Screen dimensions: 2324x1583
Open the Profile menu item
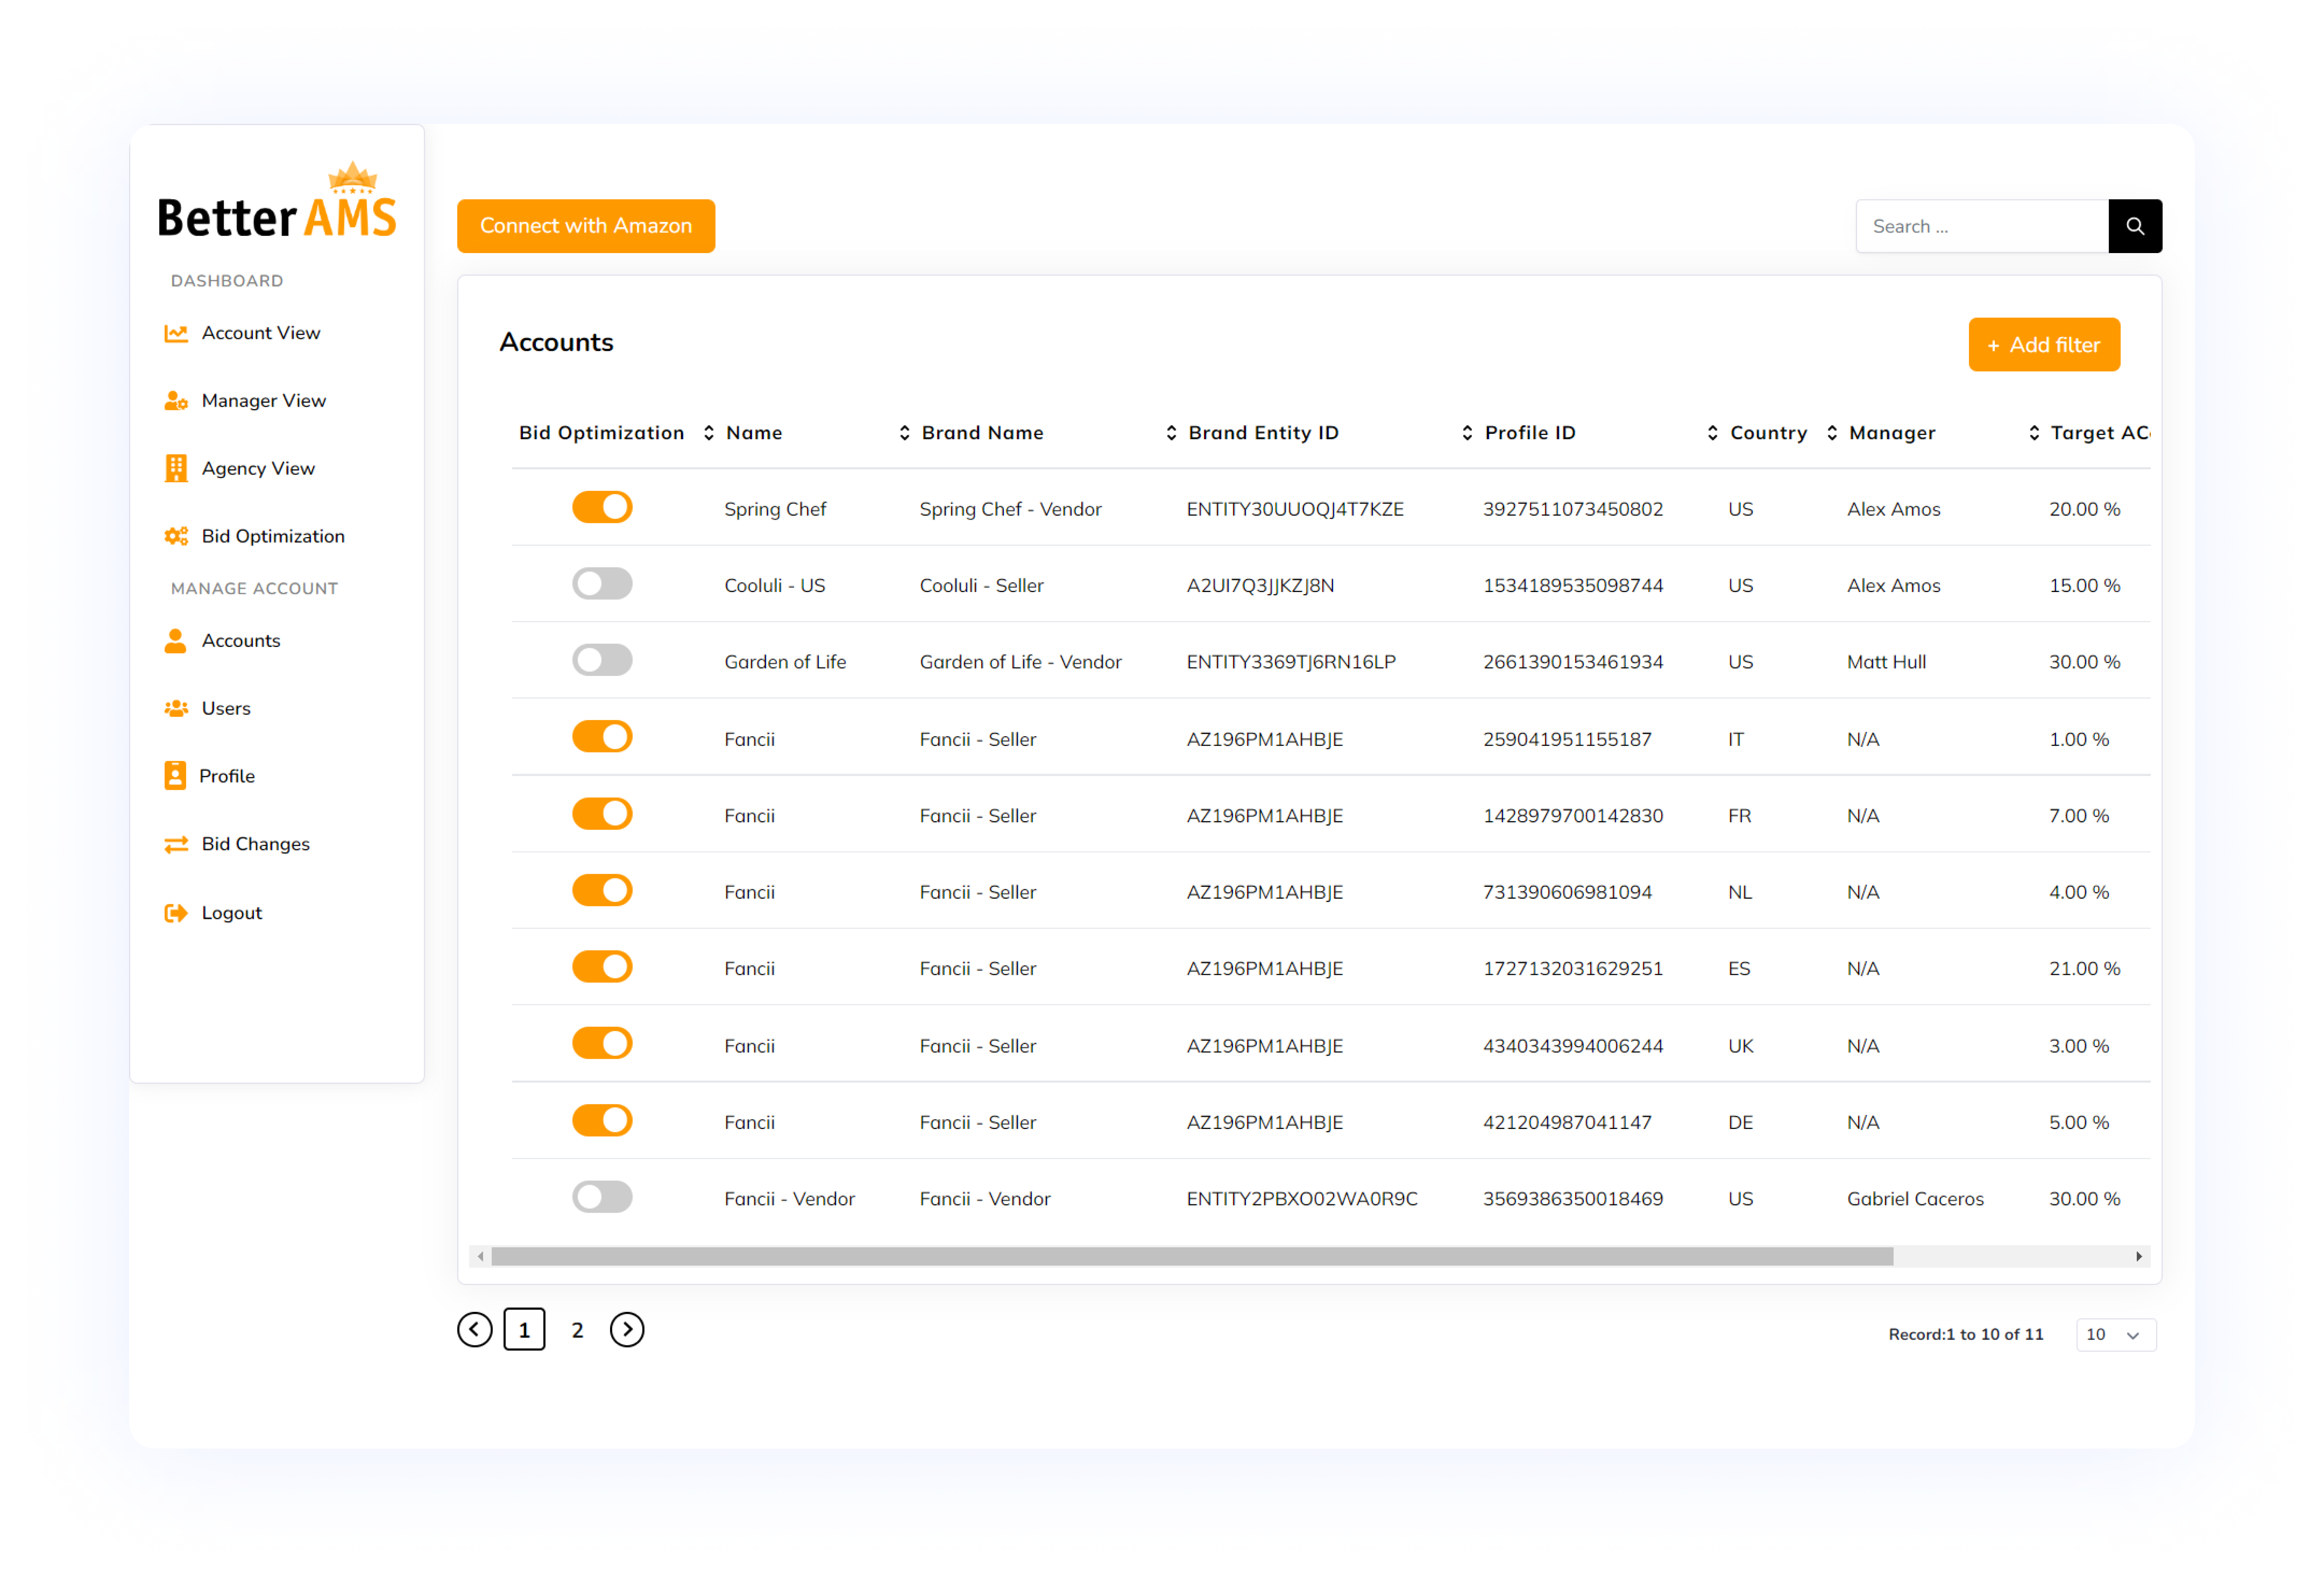227,776
